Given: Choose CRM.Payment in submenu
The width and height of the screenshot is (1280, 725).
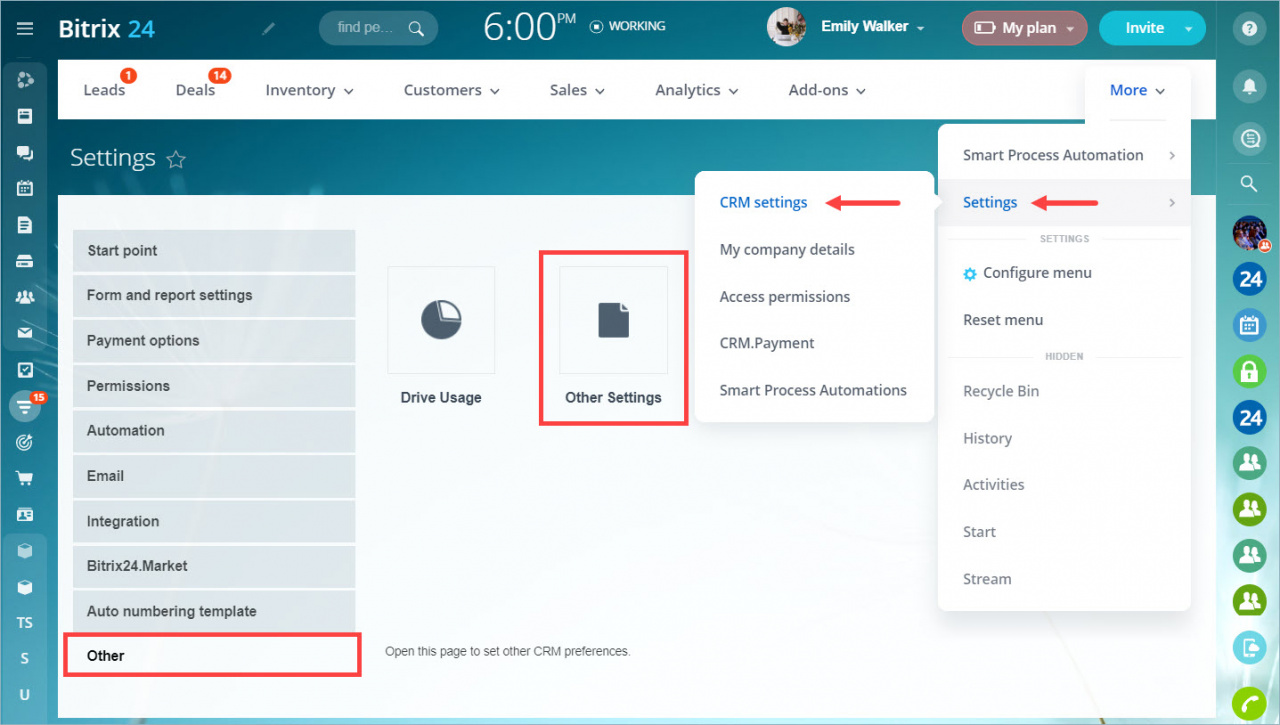Looking at the screenshot, I should pyautogui.click(x=767, y=343).
